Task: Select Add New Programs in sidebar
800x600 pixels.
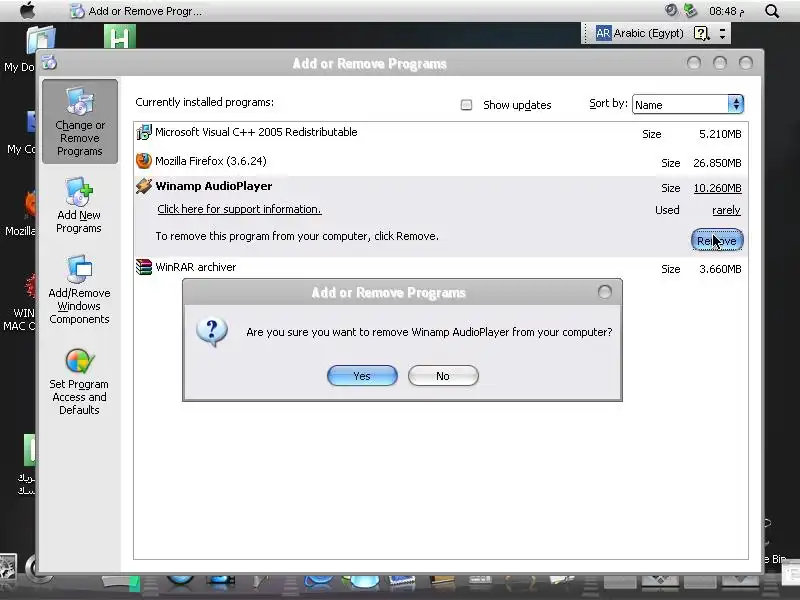Action: tap(79, 205)
